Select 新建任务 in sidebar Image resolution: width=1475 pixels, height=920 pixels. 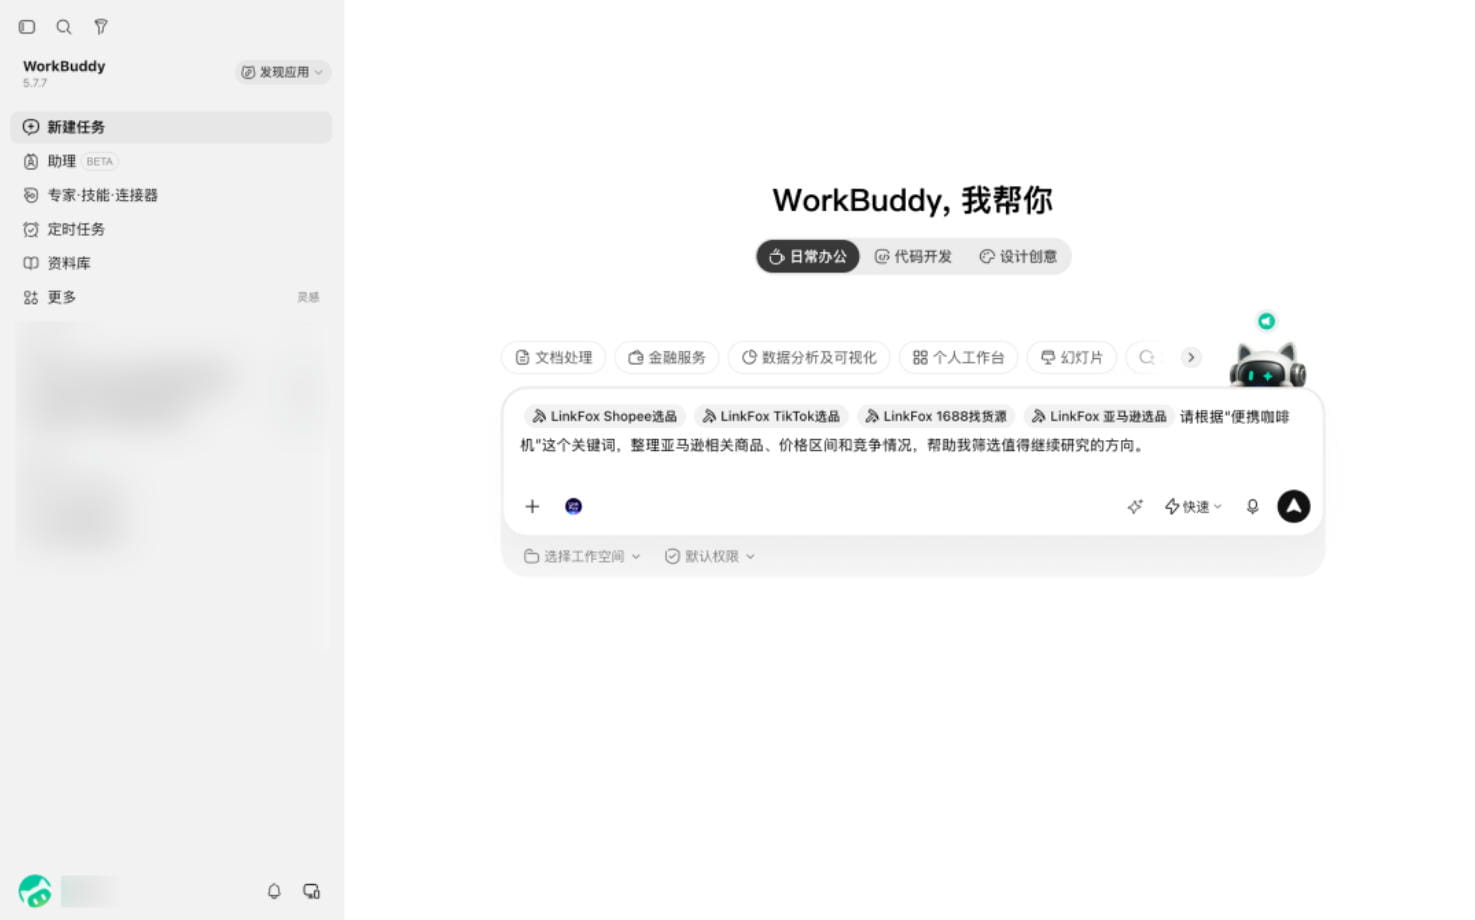(x=171, y=127)
